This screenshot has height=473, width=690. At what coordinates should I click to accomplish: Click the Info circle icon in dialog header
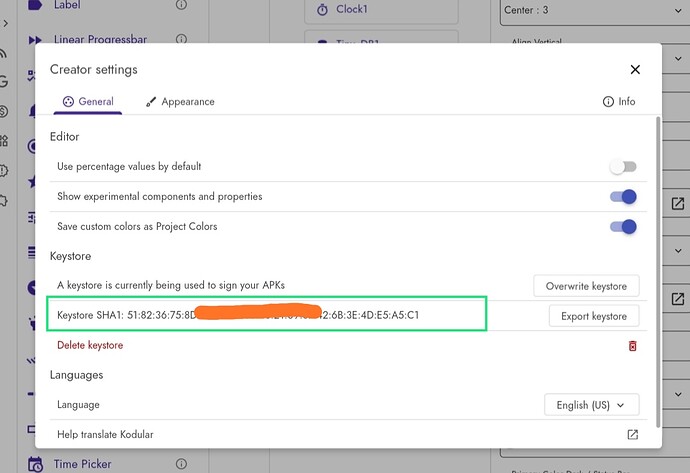click(608, 102)
